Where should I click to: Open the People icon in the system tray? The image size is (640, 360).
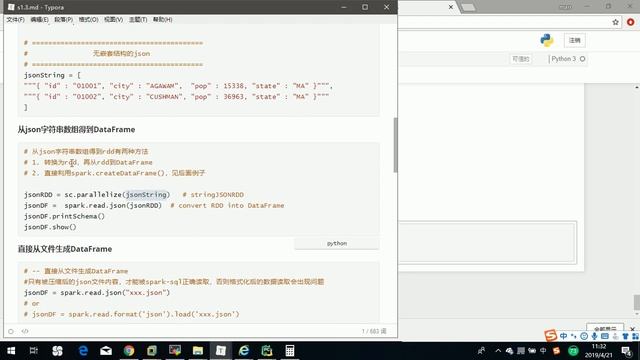[482, 351]
